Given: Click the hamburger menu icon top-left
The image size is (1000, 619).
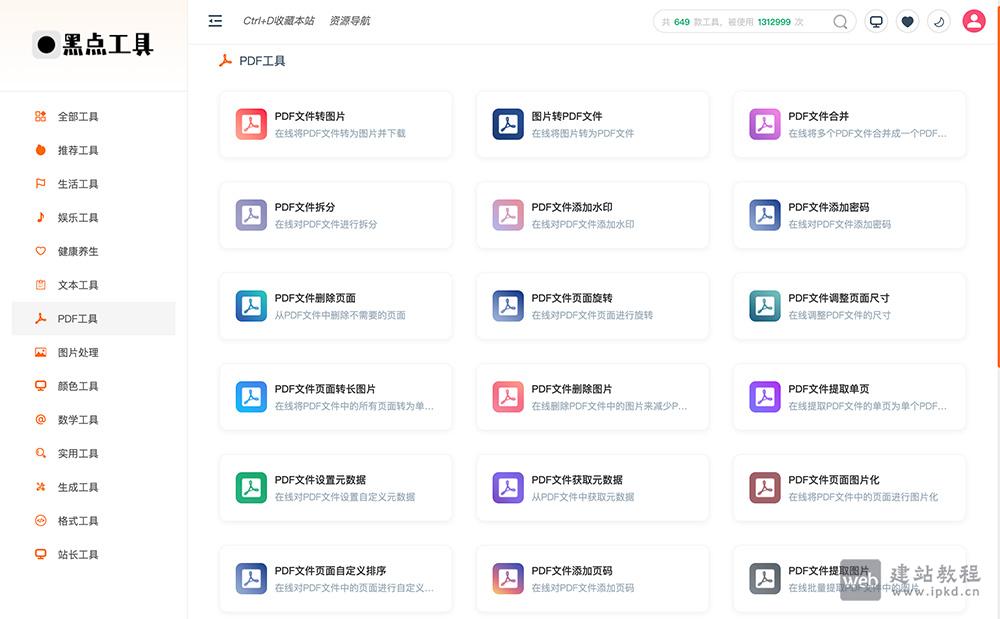Looking at the screenshot, I should (x=214, y=20).
